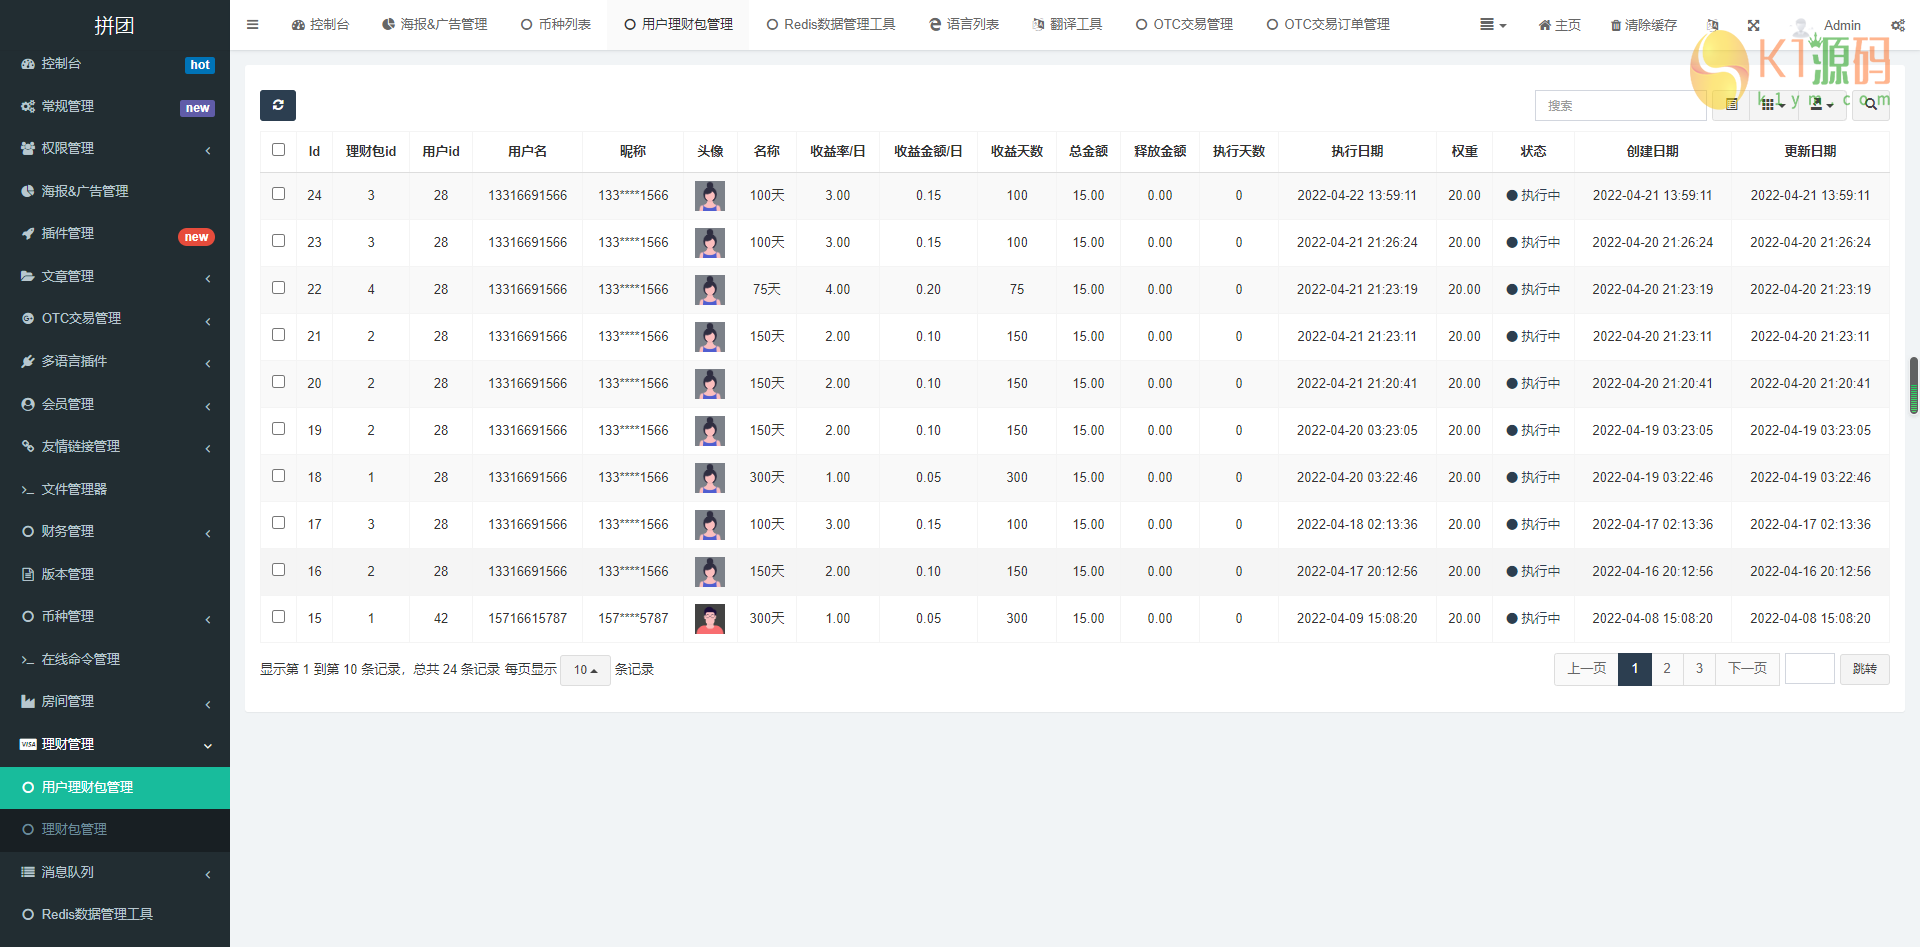Sort by the 权重 column header

tap(1464, 151)
